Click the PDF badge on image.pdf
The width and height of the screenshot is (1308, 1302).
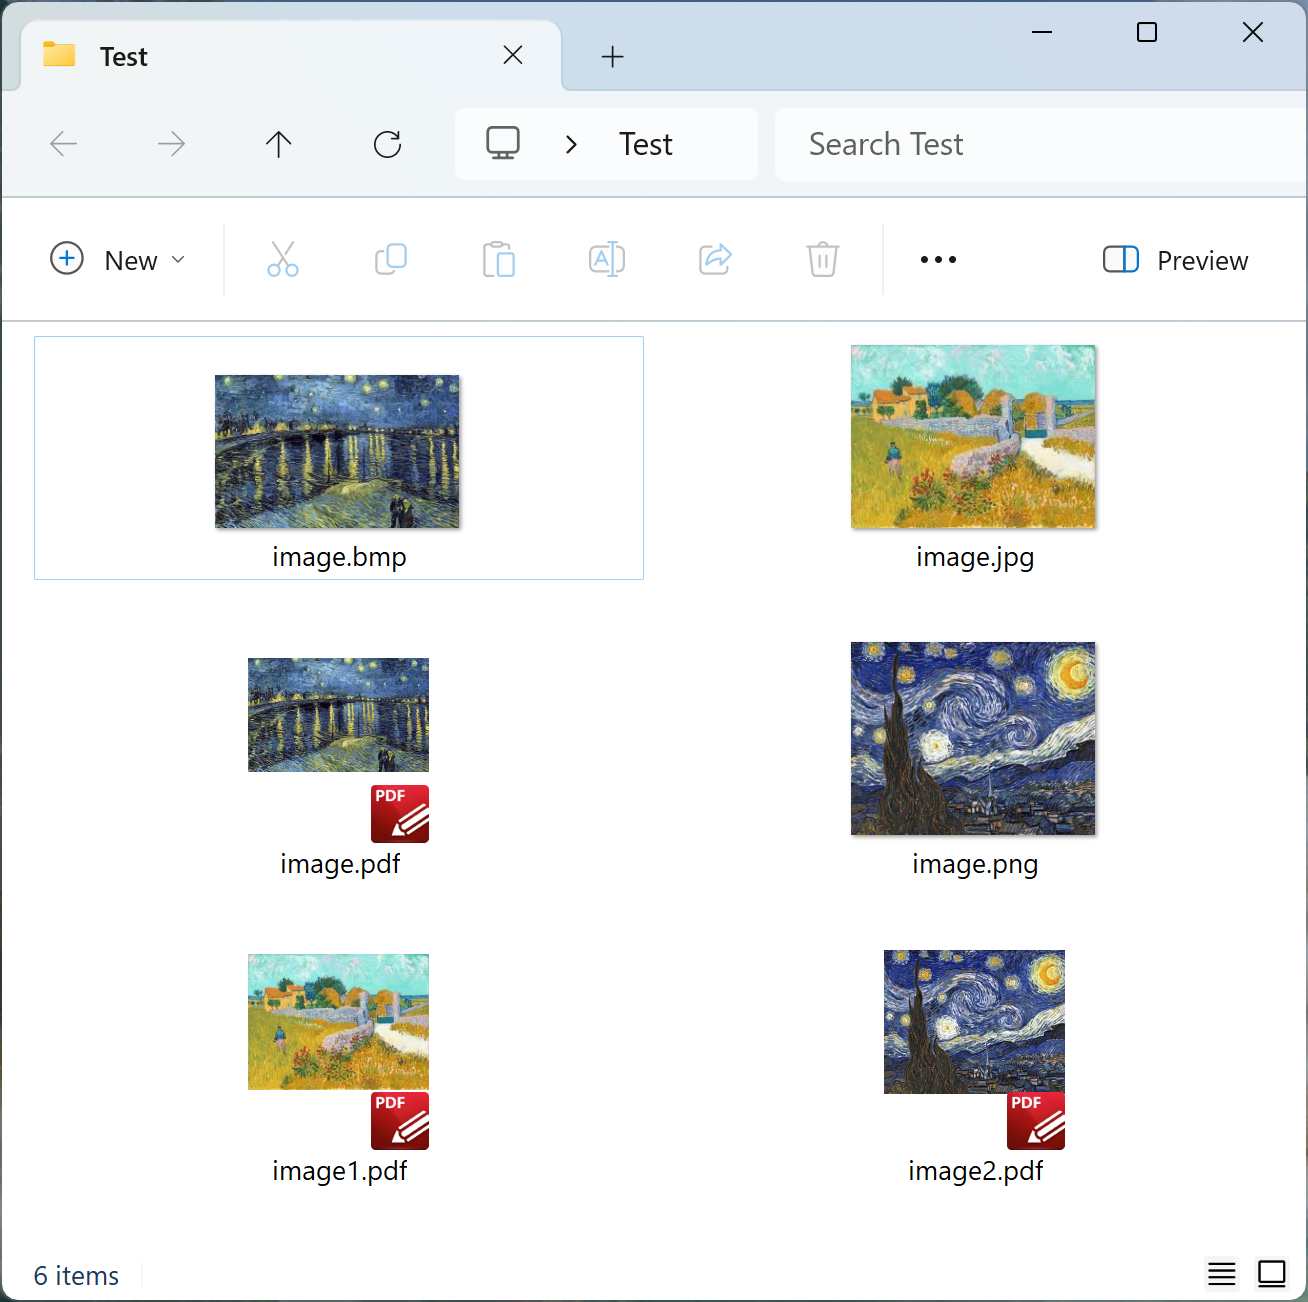point(400,814)
